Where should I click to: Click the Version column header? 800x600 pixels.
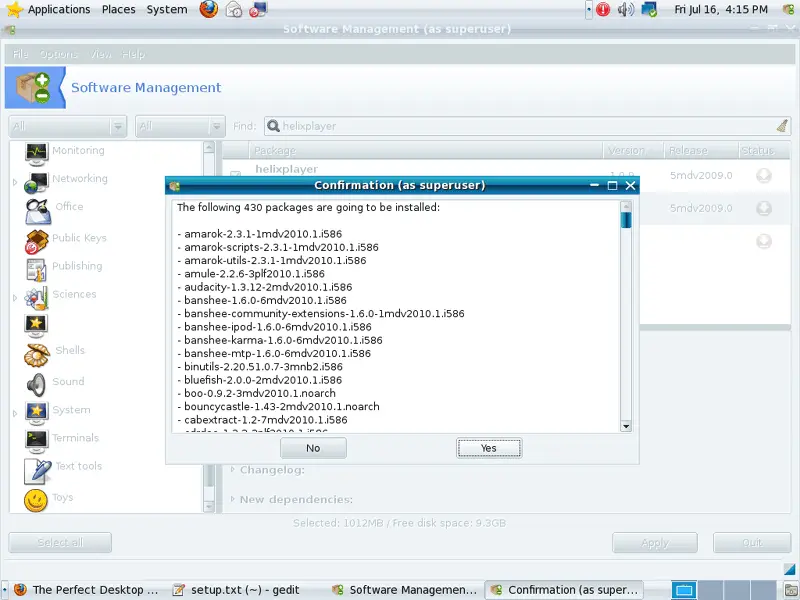pos(633,151)
